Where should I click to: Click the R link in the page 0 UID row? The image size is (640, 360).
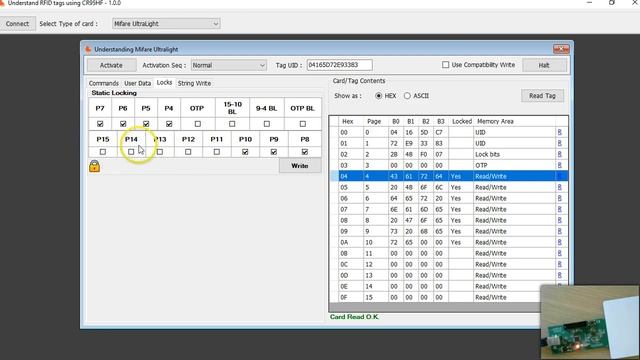[x=560, y=132]
